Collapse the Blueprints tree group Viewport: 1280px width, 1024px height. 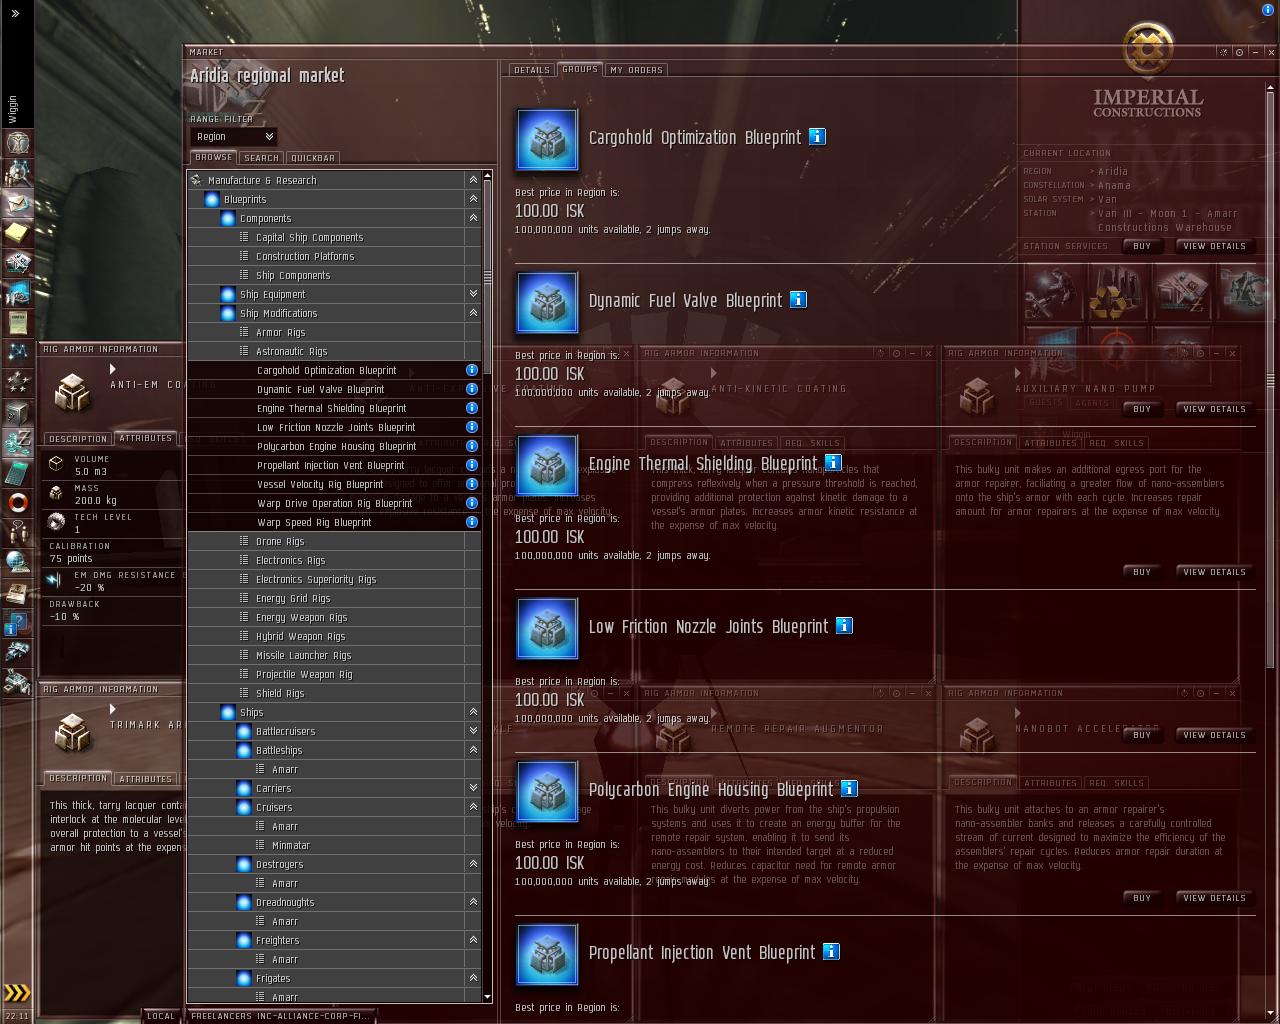(x=473, y=199)
